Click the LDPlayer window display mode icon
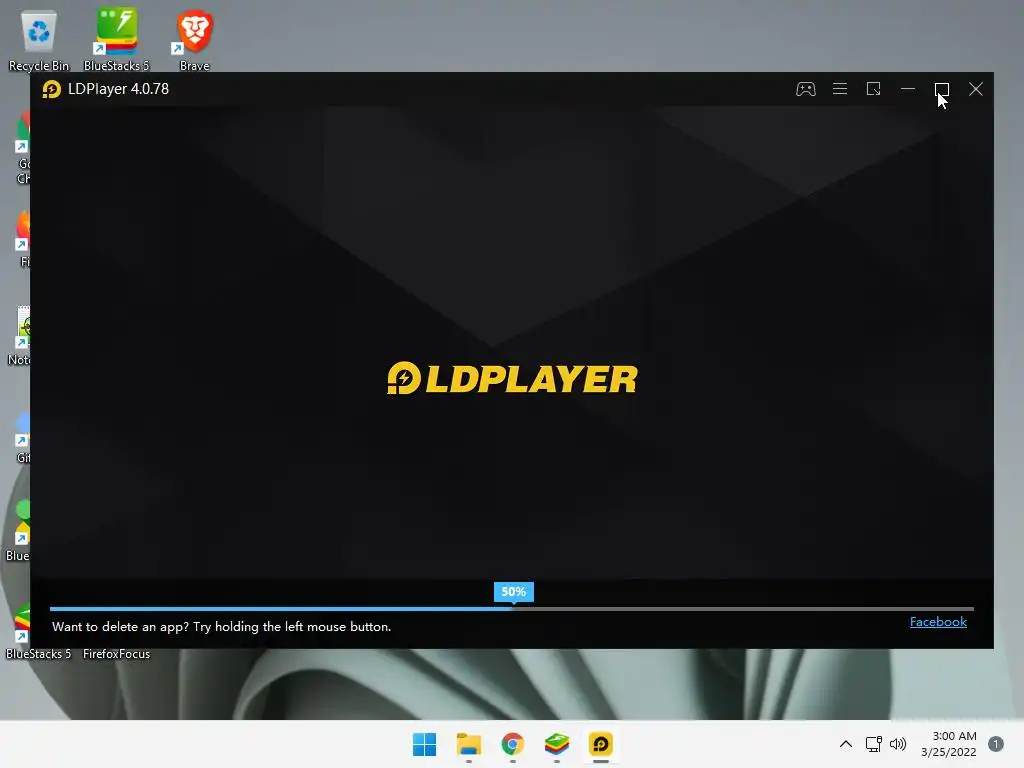The image size is (1024, 768). 874,89
